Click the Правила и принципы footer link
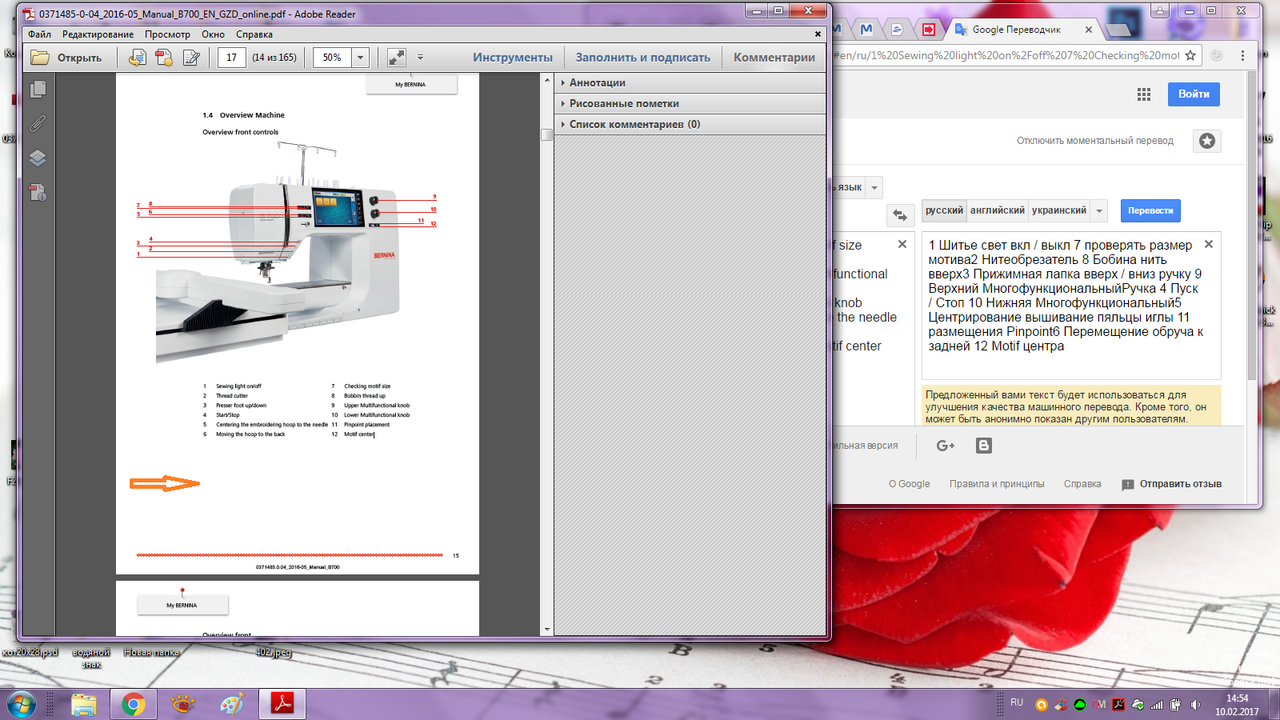This screenshot has width=1280, height=720. click(997, 484)
